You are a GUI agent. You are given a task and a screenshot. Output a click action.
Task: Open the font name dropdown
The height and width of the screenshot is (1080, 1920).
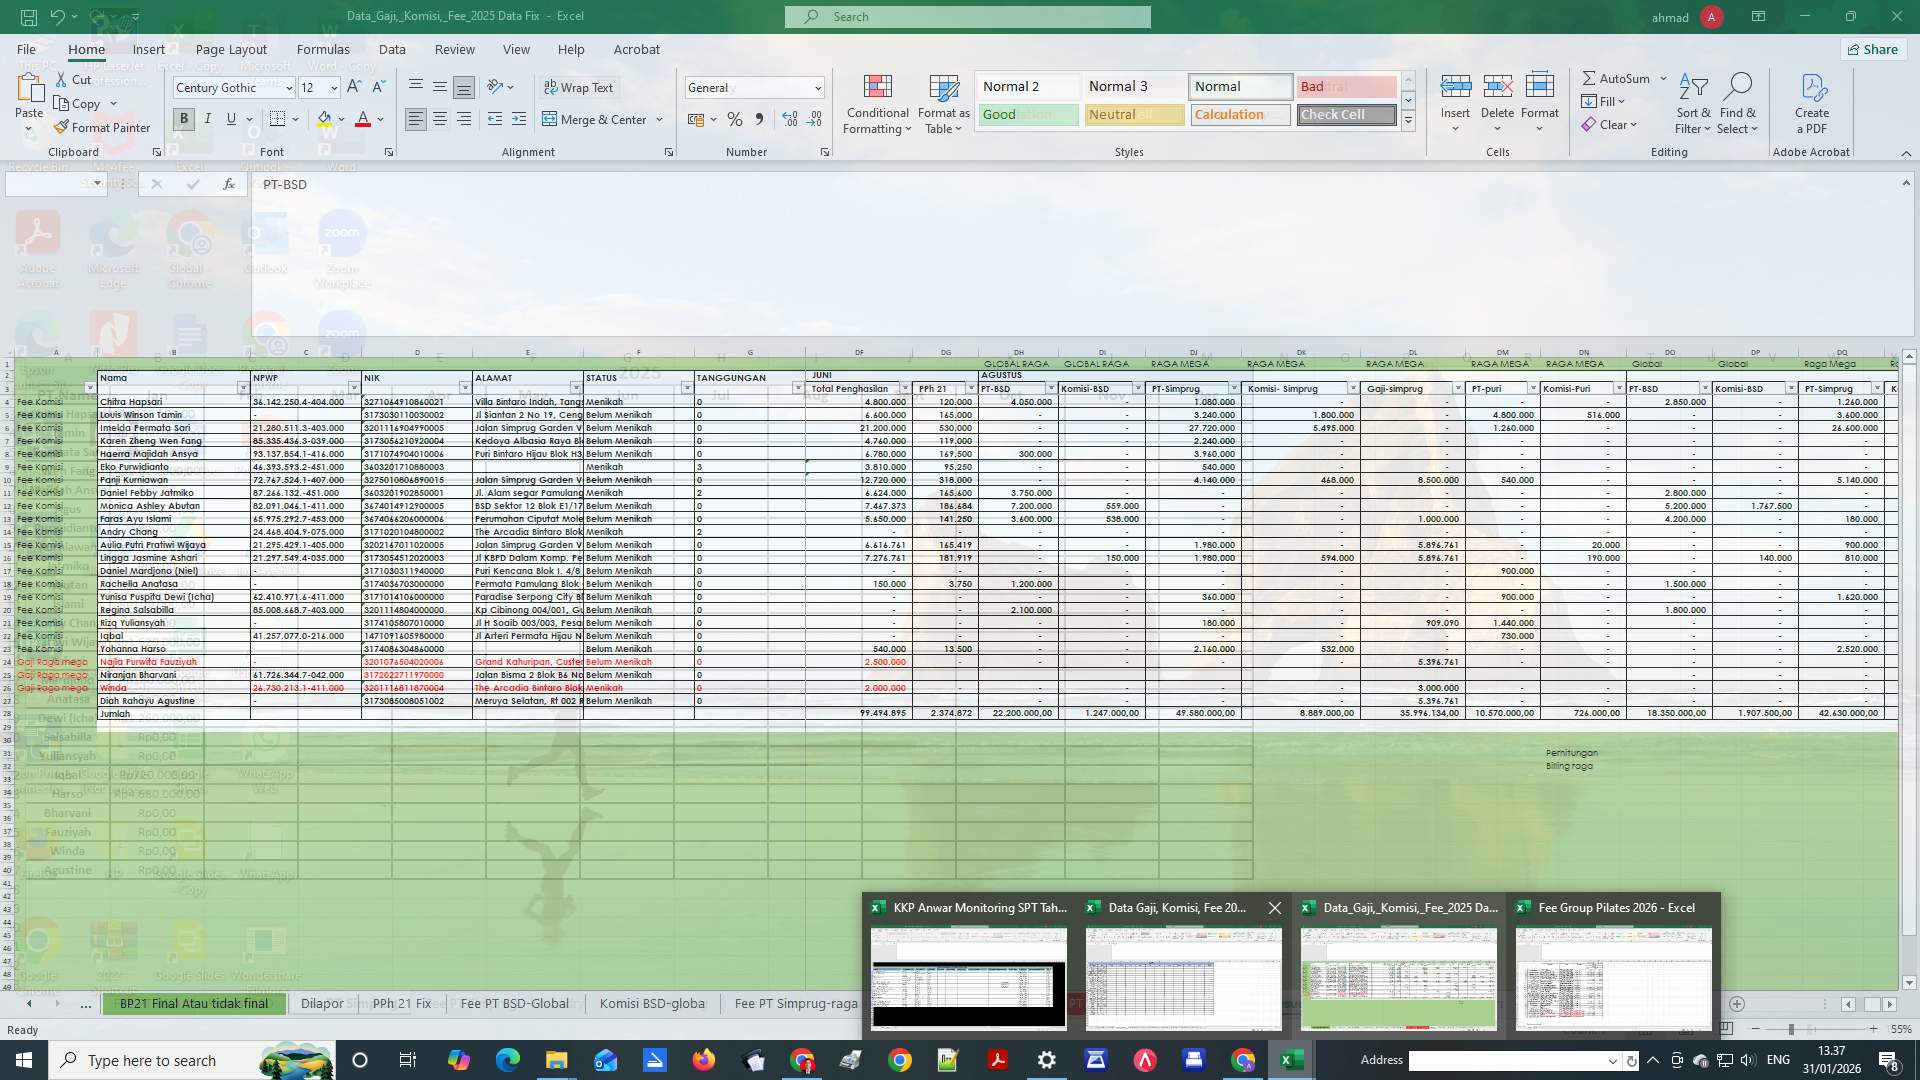pos(288,87)
